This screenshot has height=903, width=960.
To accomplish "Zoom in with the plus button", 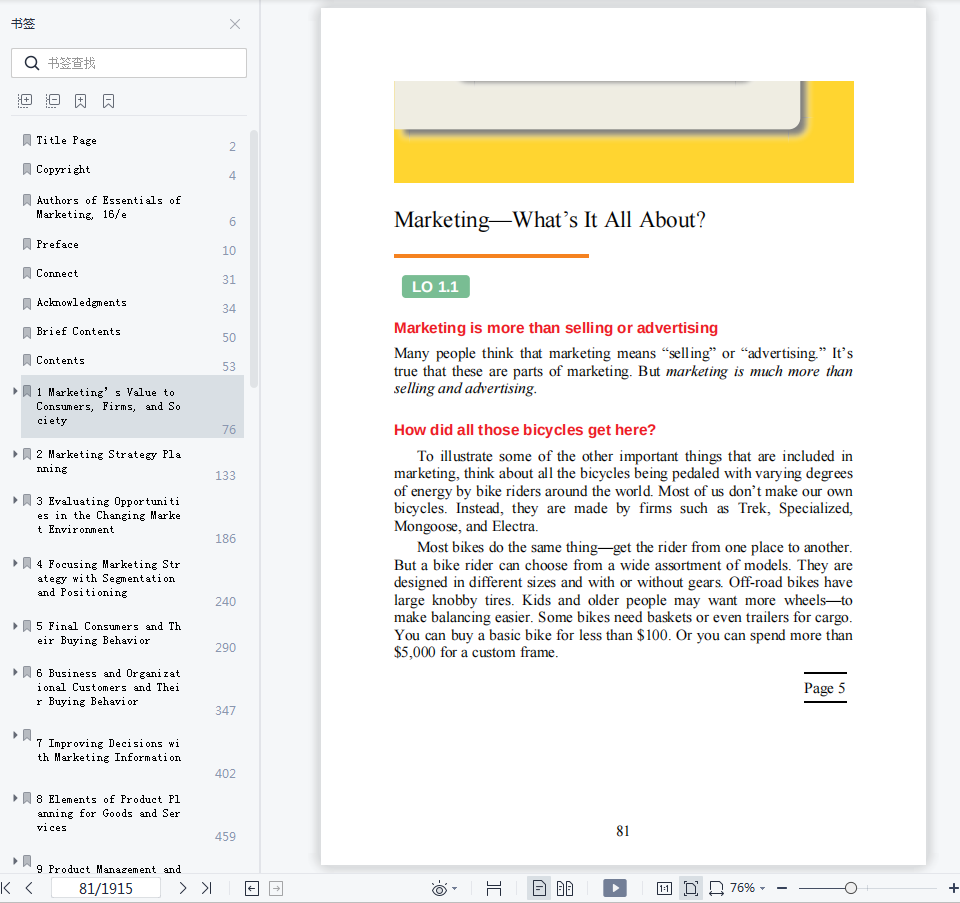I will click(953, 888).
